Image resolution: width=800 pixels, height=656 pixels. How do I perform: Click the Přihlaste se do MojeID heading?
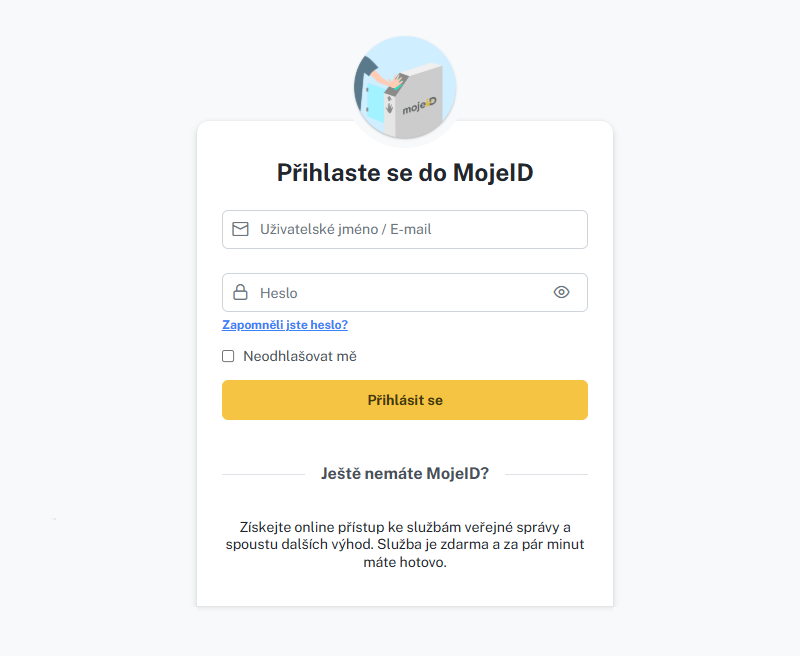click(x=405, y=173)
